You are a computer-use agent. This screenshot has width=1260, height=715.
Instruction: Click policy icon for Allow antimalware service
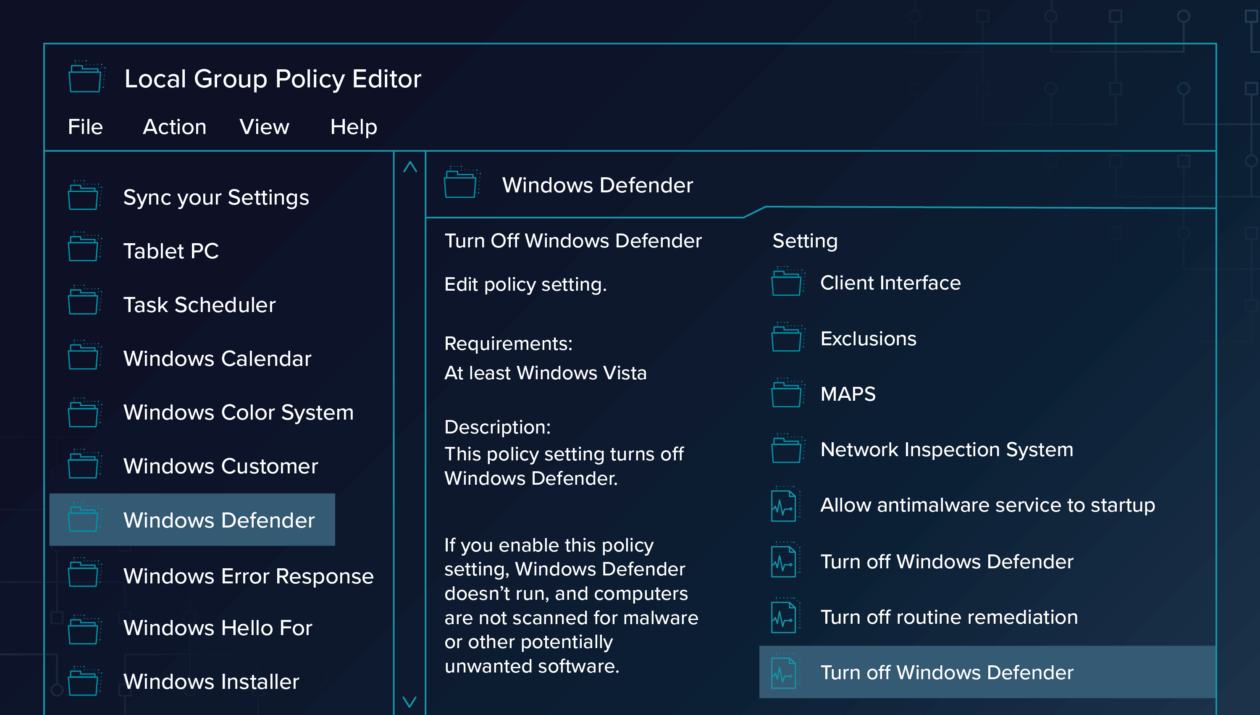(x=784, y=505)
